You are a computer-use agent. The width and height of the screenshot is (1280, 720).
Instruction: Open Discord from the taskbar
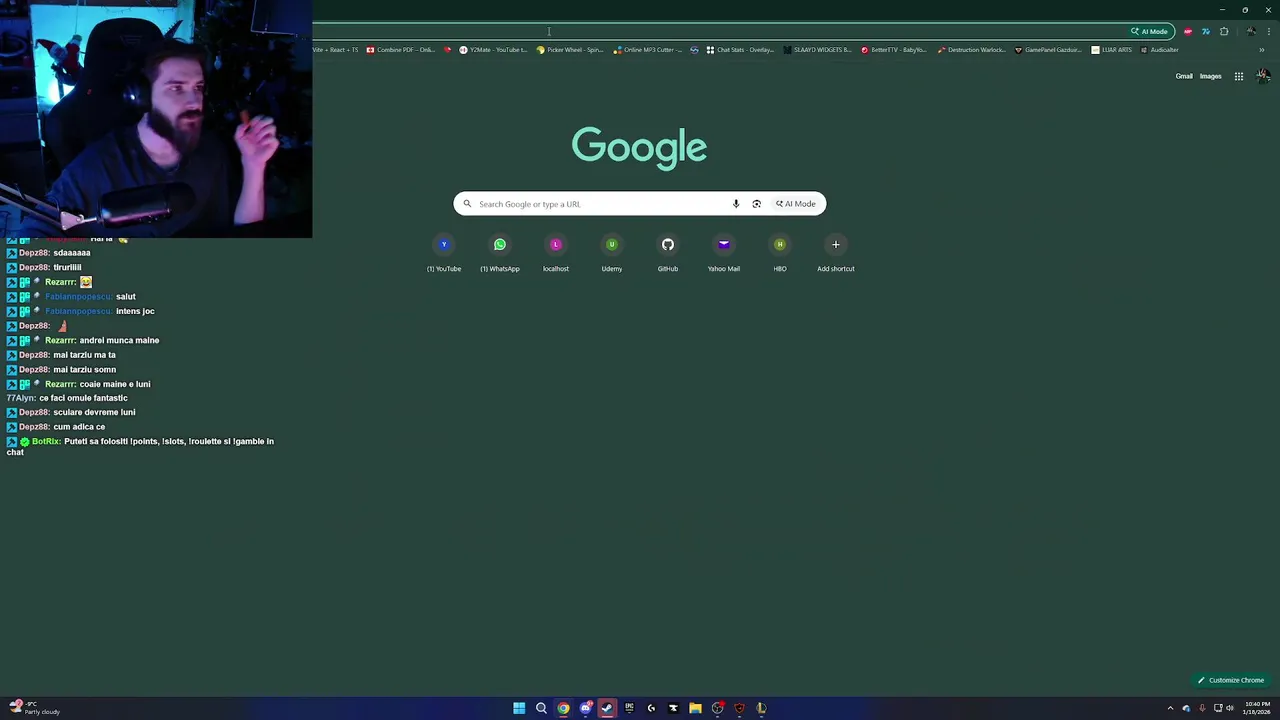tap(585, 708)
